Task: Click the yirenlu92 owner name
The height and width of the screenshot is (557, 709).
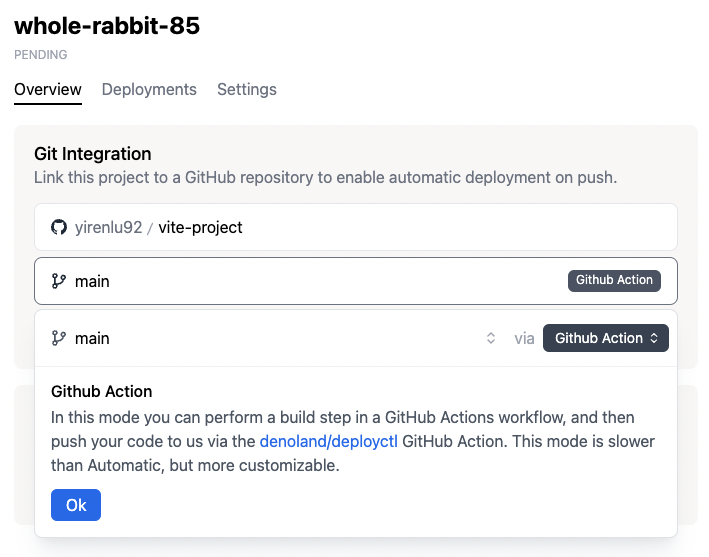Action: click(x=108, y=227)
